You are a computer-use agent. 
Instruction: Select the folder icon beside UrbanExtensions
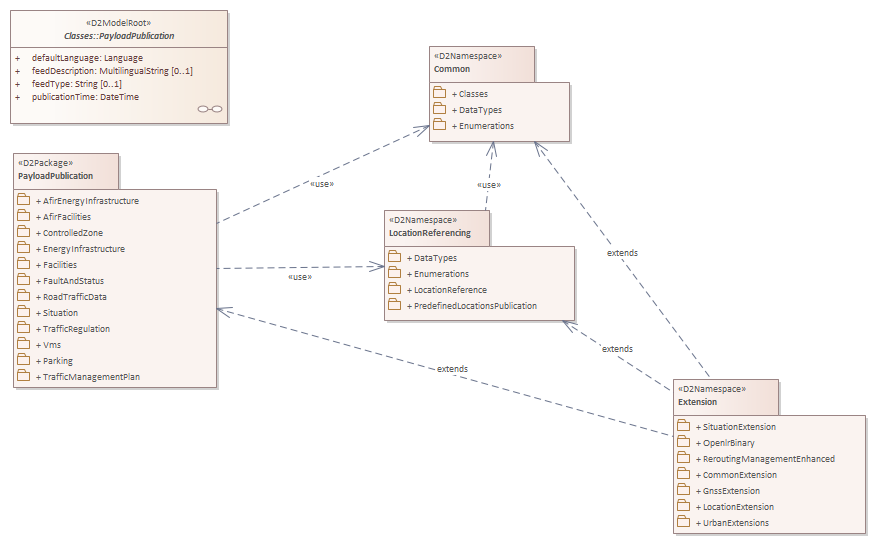(x=684, y=522)
